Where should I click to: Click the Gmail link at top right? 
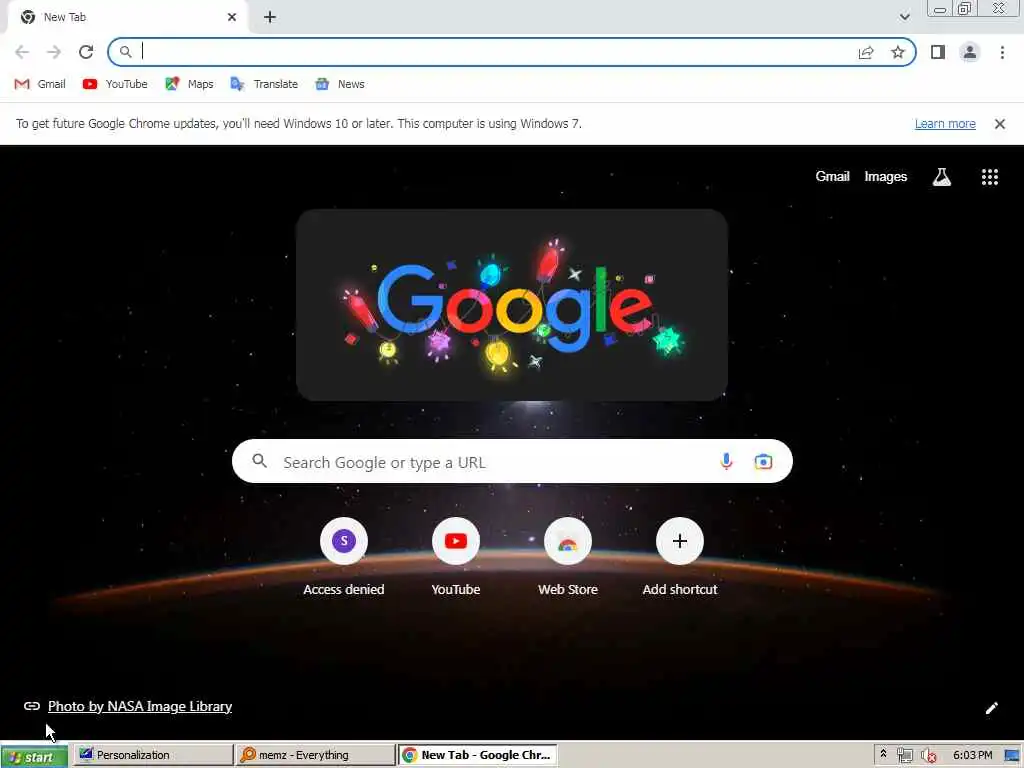pos(832,176)
